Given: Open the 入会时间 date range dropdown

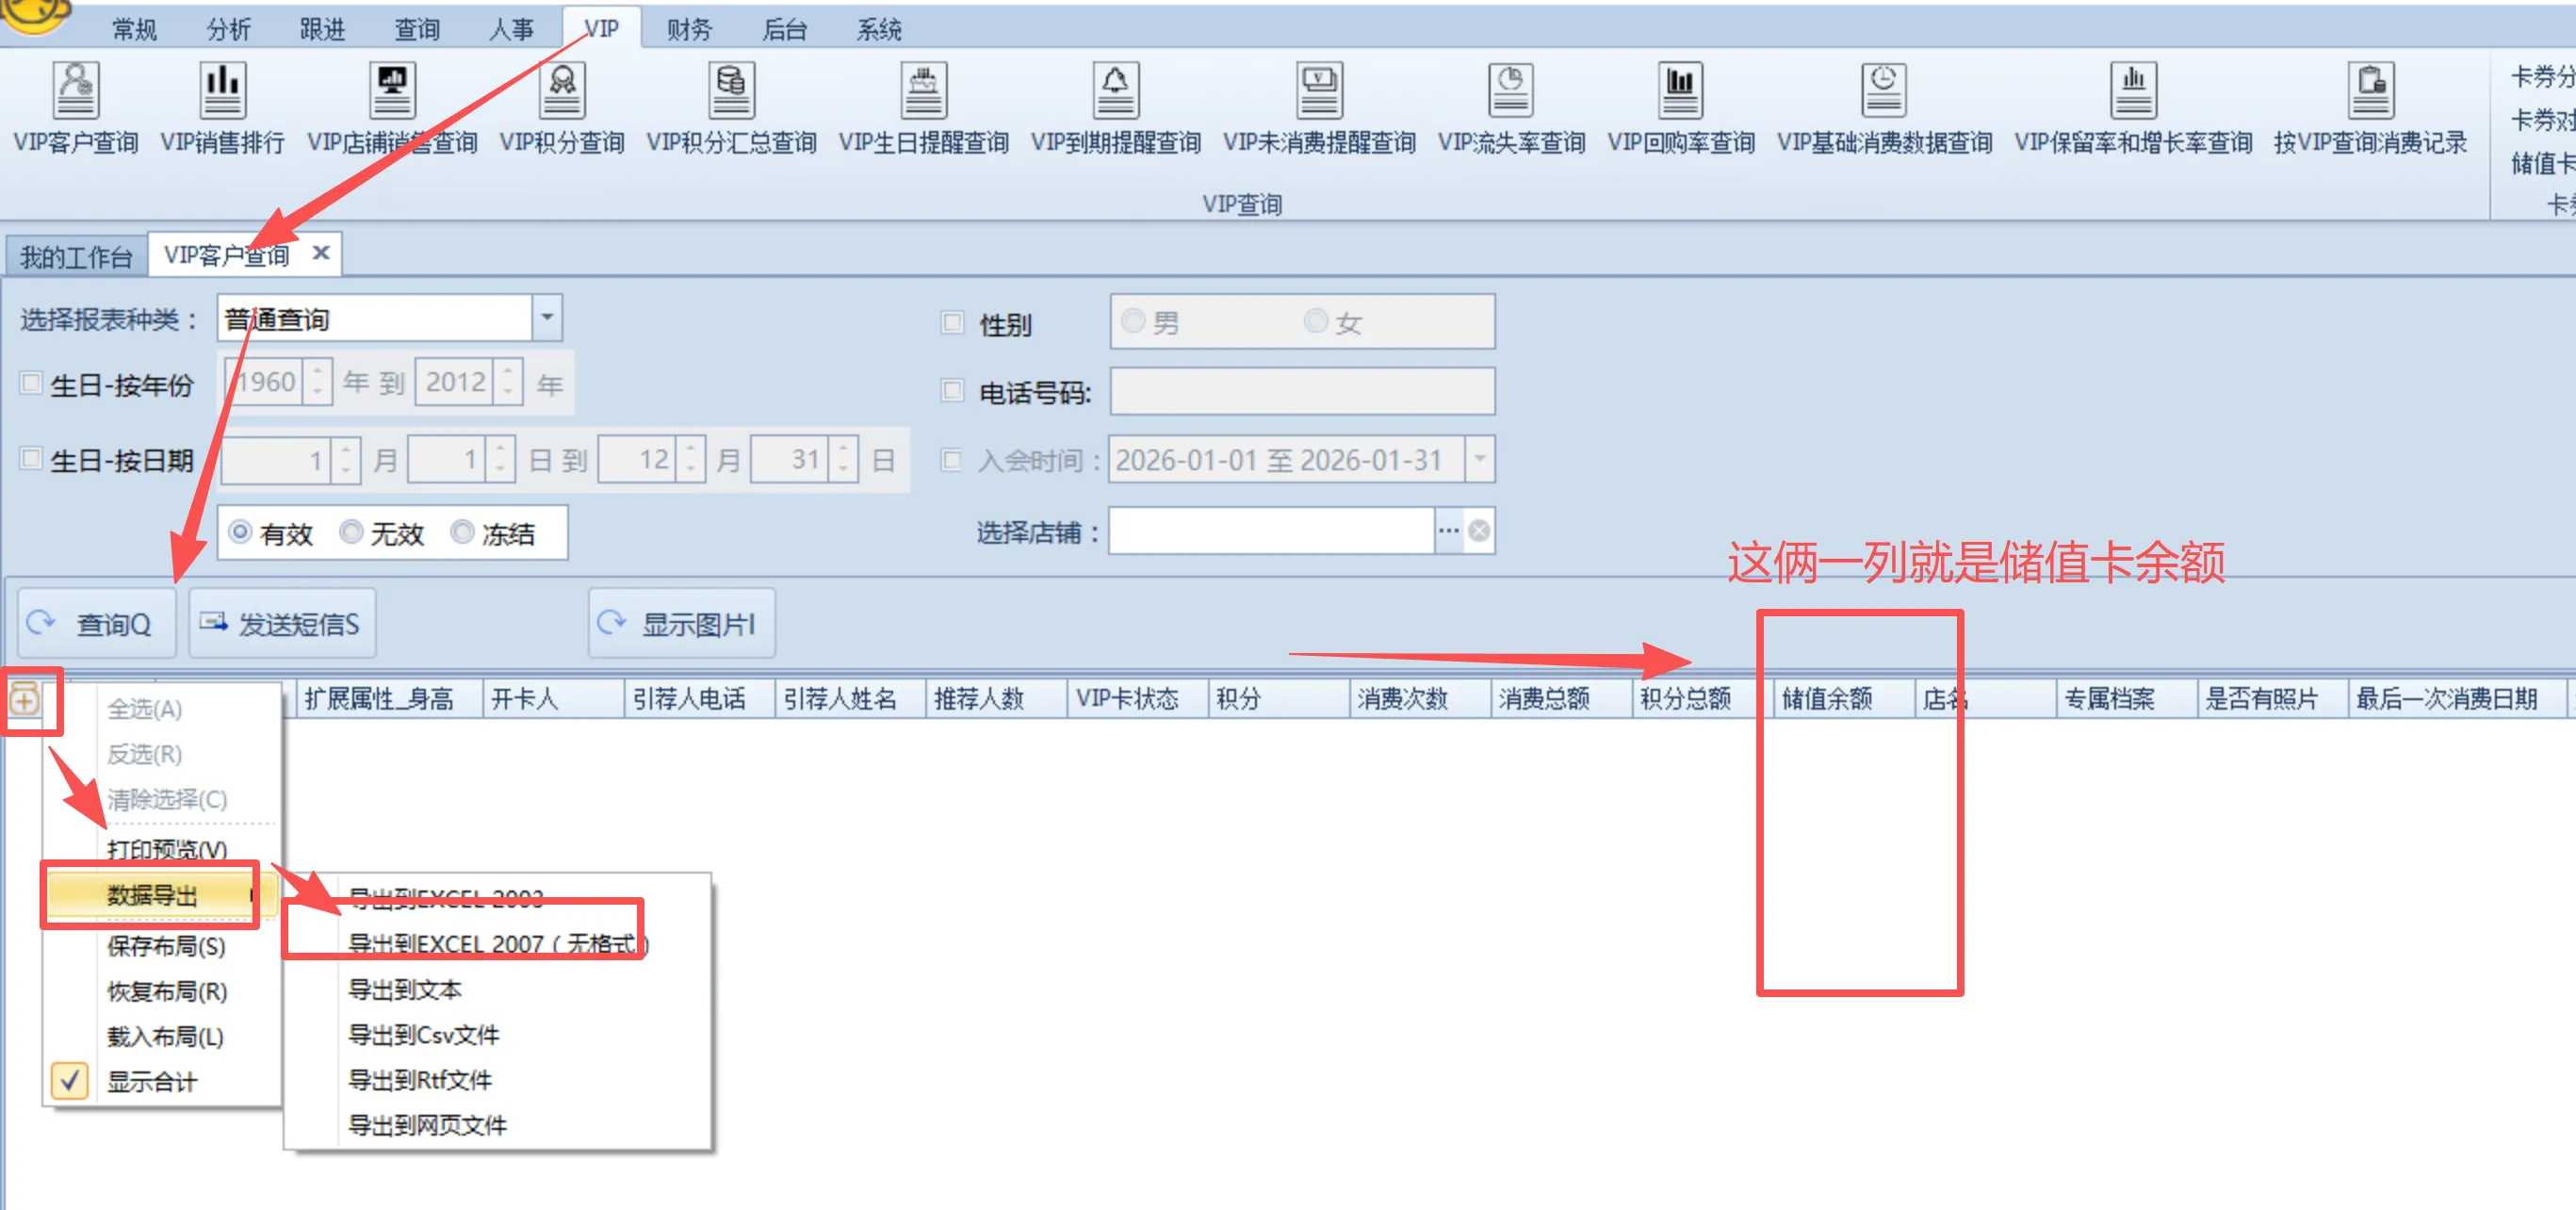Looking at the screenshot, I should [x=1479, y=460].
